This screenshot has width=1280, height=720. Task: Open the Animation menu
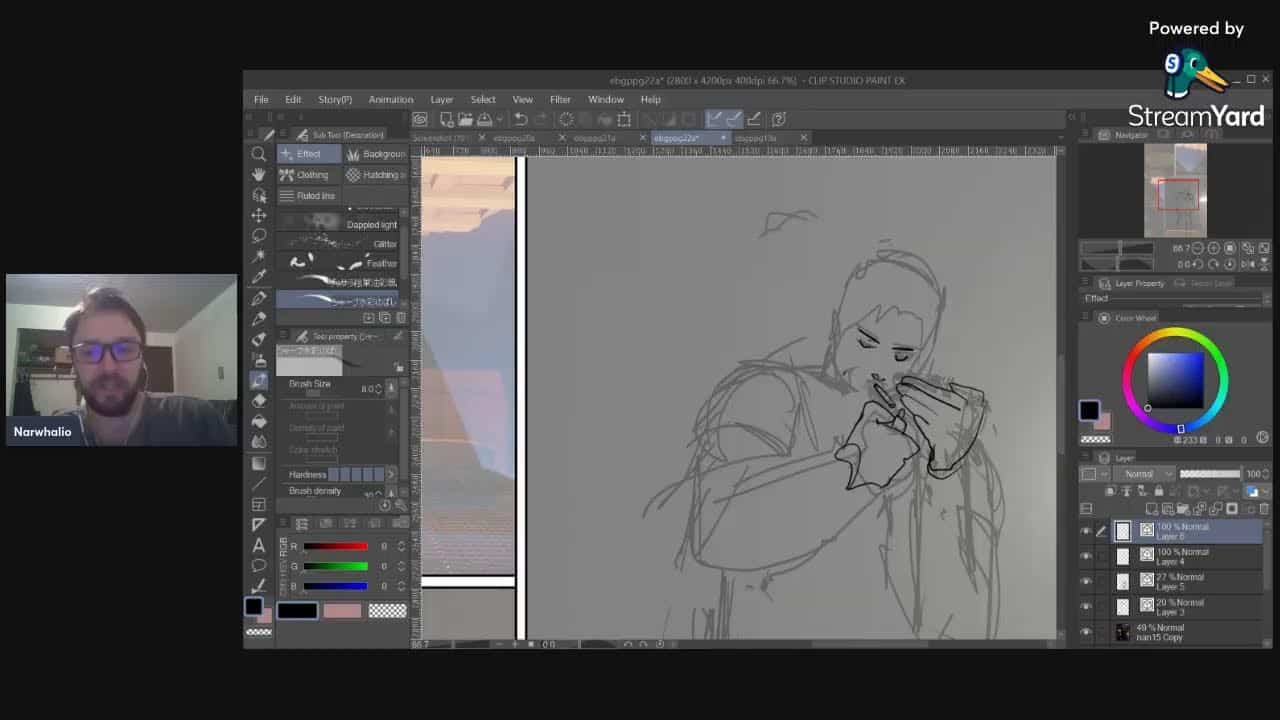point(390,99)
